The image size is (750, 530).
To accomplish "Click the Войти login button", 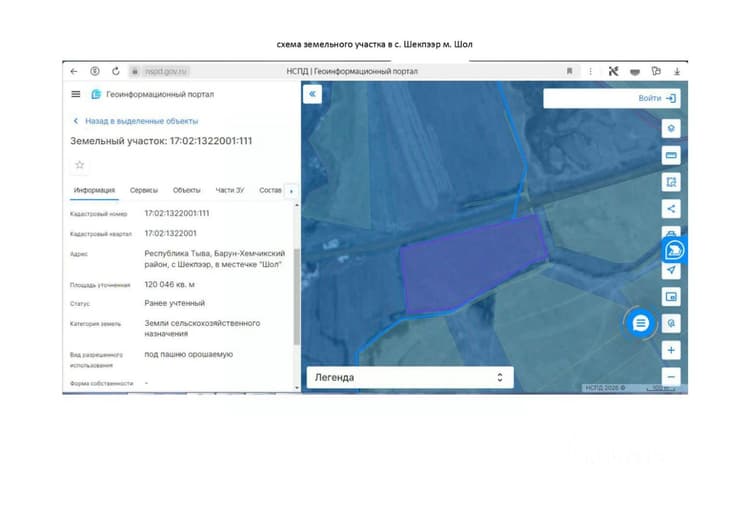I will pyautogui.click(x=657, y=98).
